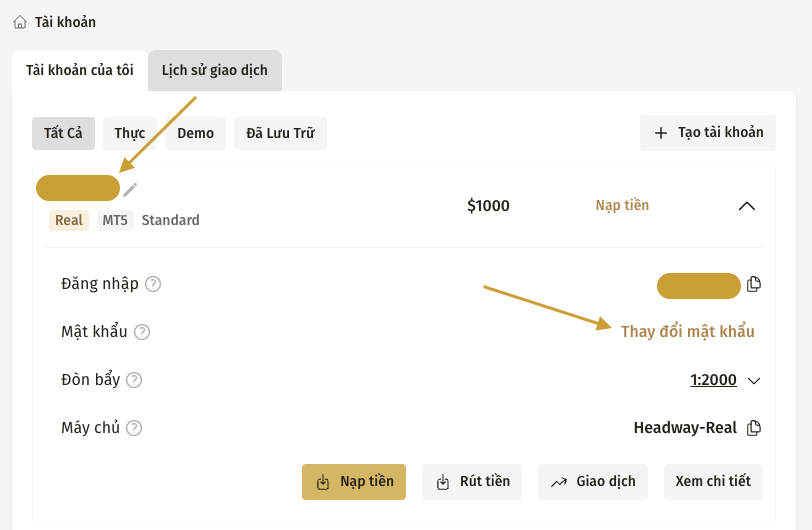Open help tooltip next to Đăng nhập
The height and width of the screenshot is (530, 812).
click(153, 284)
